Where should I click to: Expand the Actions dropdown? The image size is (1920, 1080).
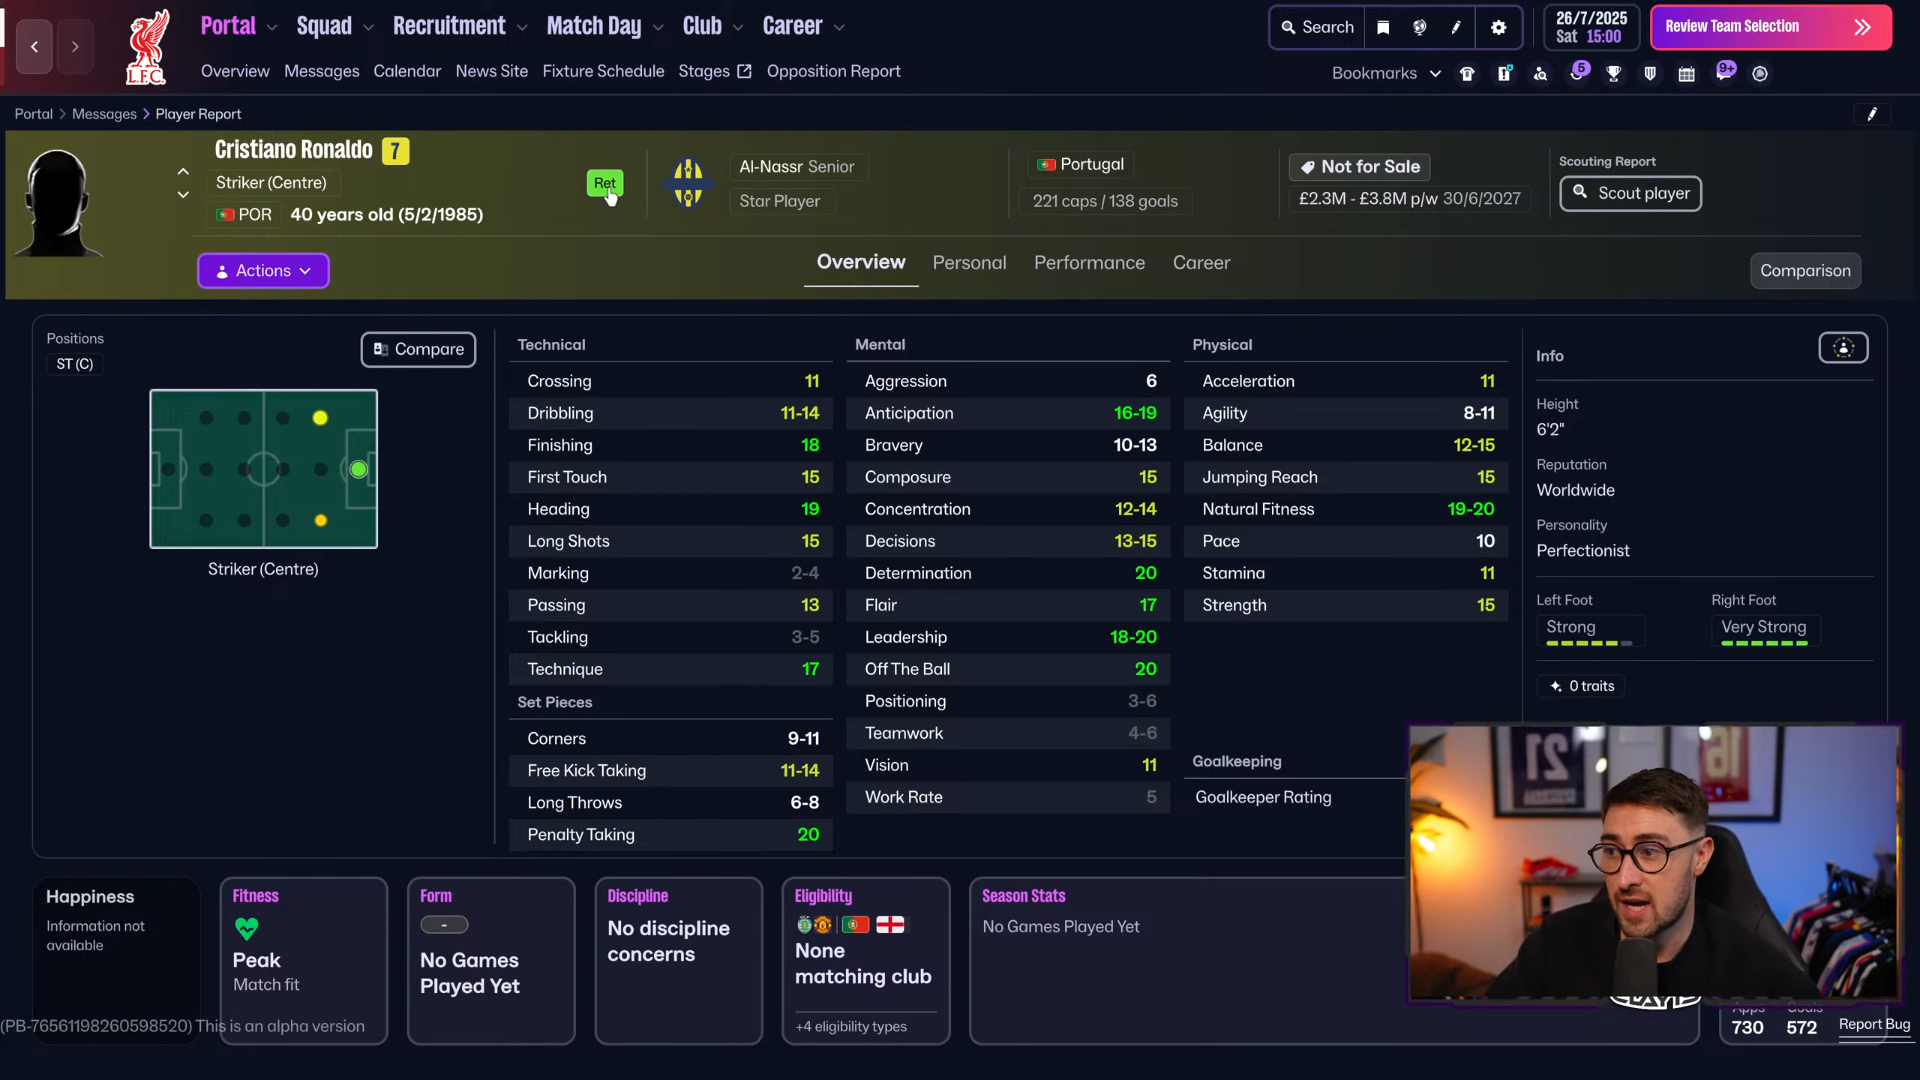pyautogui.click(x=263, y=271)
